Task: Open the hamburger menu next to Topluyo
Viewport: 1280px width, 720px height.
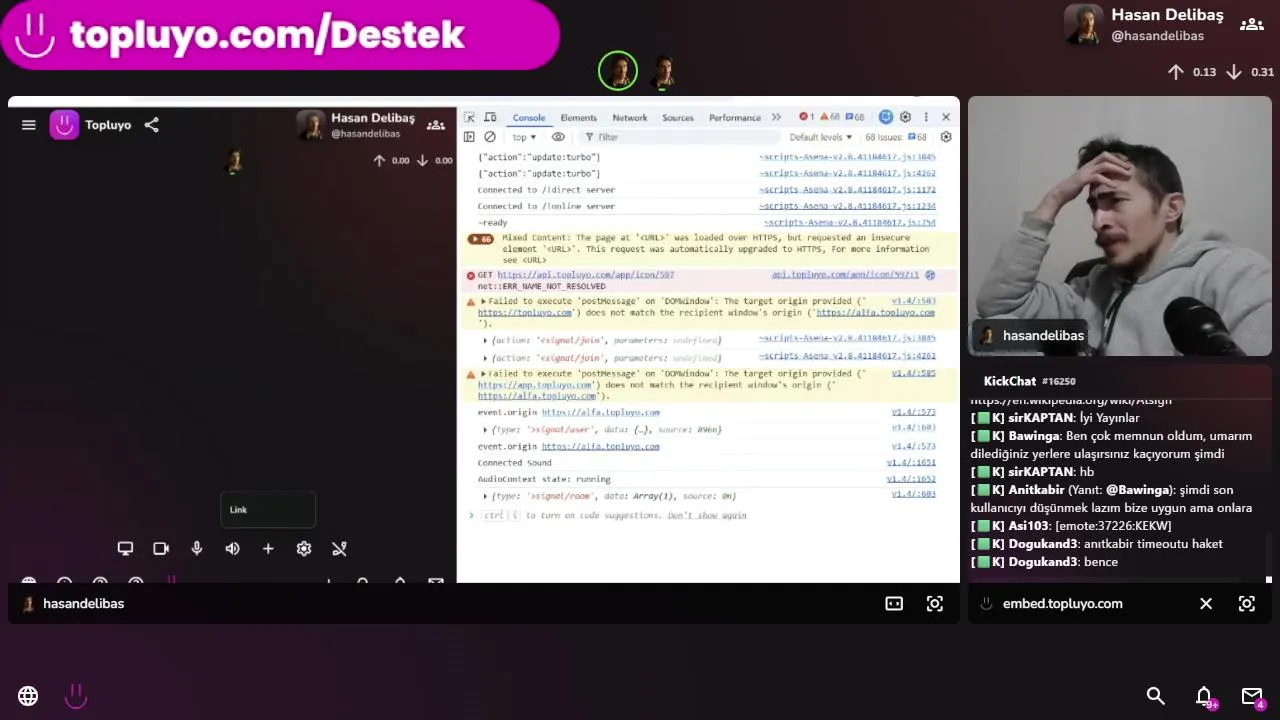Action: pyautogui.click(x=28, y=125)
